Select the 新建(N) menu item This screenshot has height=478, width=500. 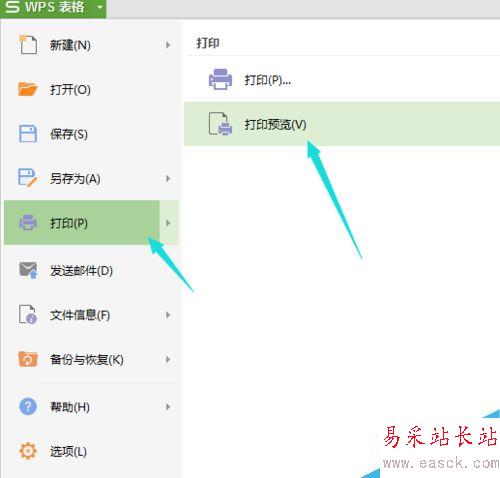coord(92,45)
